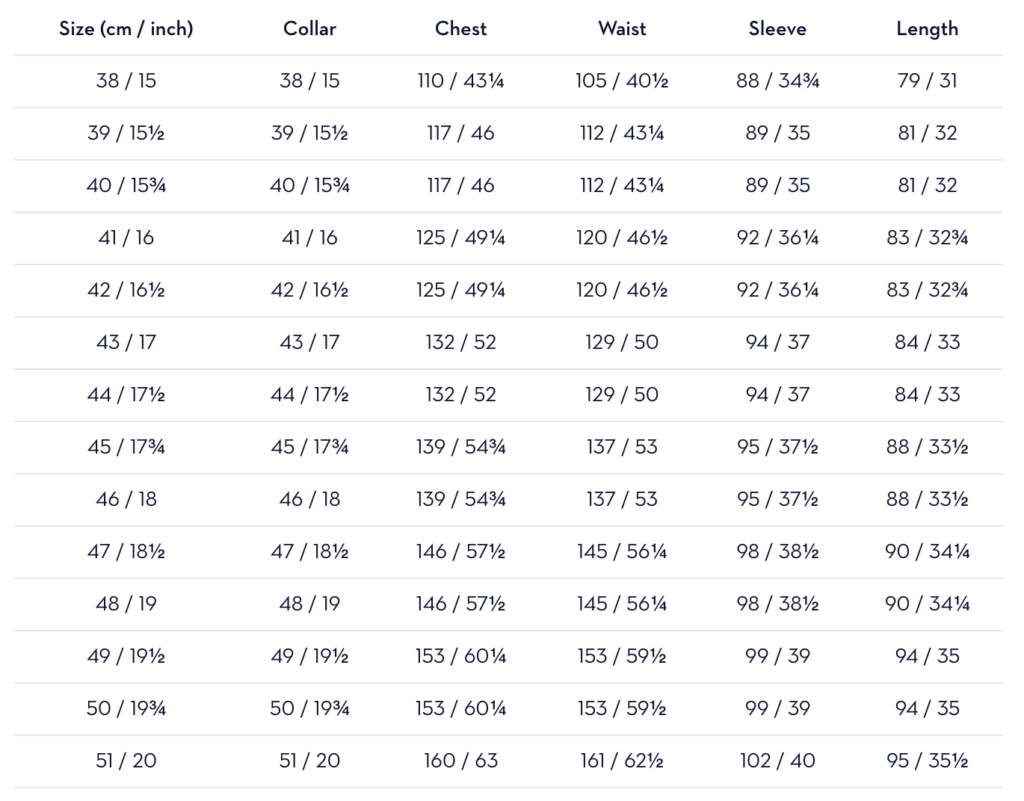Select the length value 79 / 31
The height and width of the screenshot is (801, 1024).
[927, 81]
